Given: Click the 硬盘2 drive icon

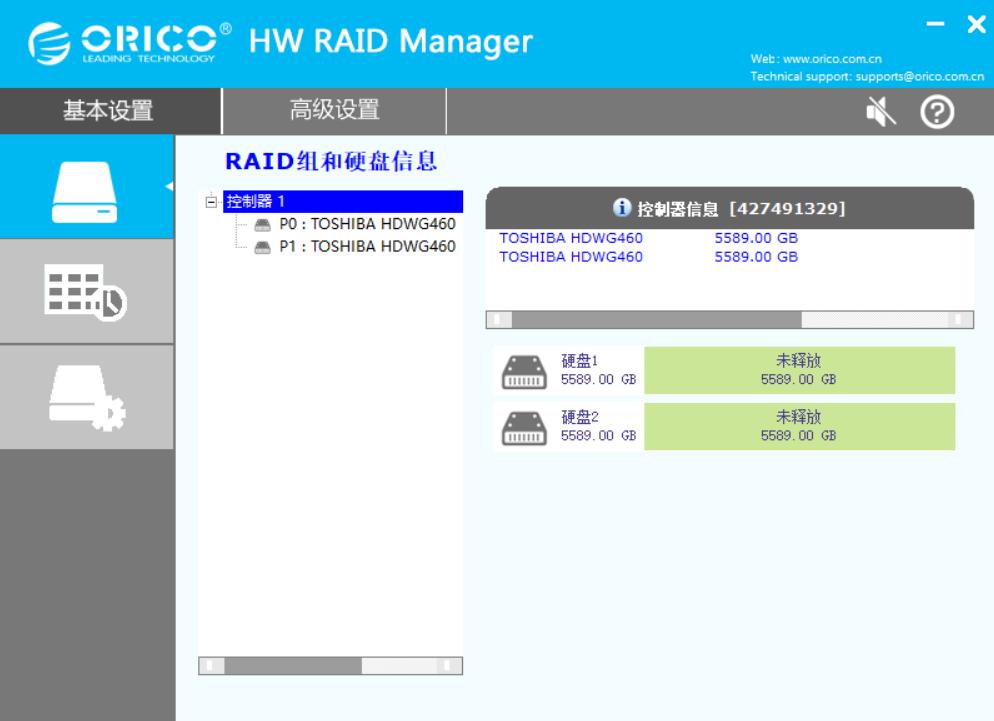Looking at the screenshot, I should pyautogui.click(x=524, y=428).
